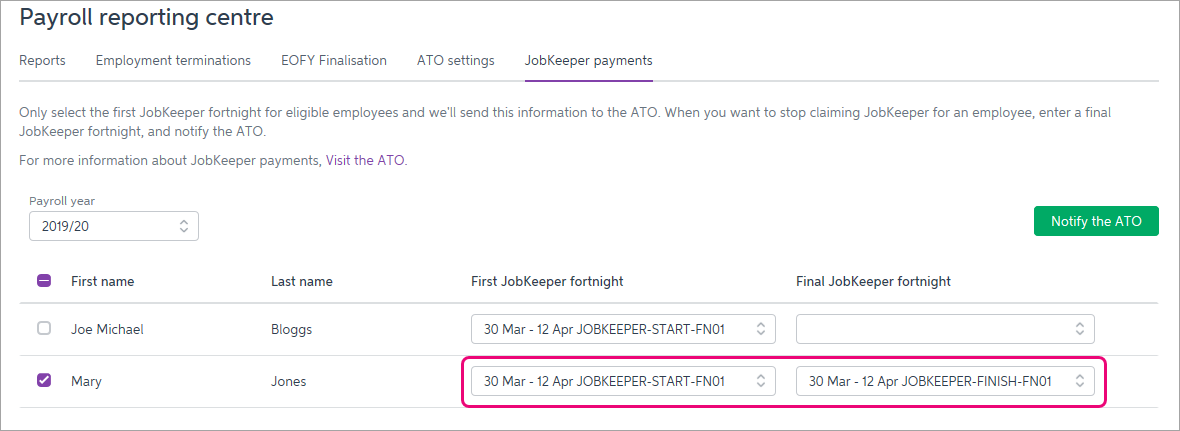Open Joe Michael's First JobKeeper fortnight dropdown
The height and width of the screenshot is (431, 1180).
point(623,328)
